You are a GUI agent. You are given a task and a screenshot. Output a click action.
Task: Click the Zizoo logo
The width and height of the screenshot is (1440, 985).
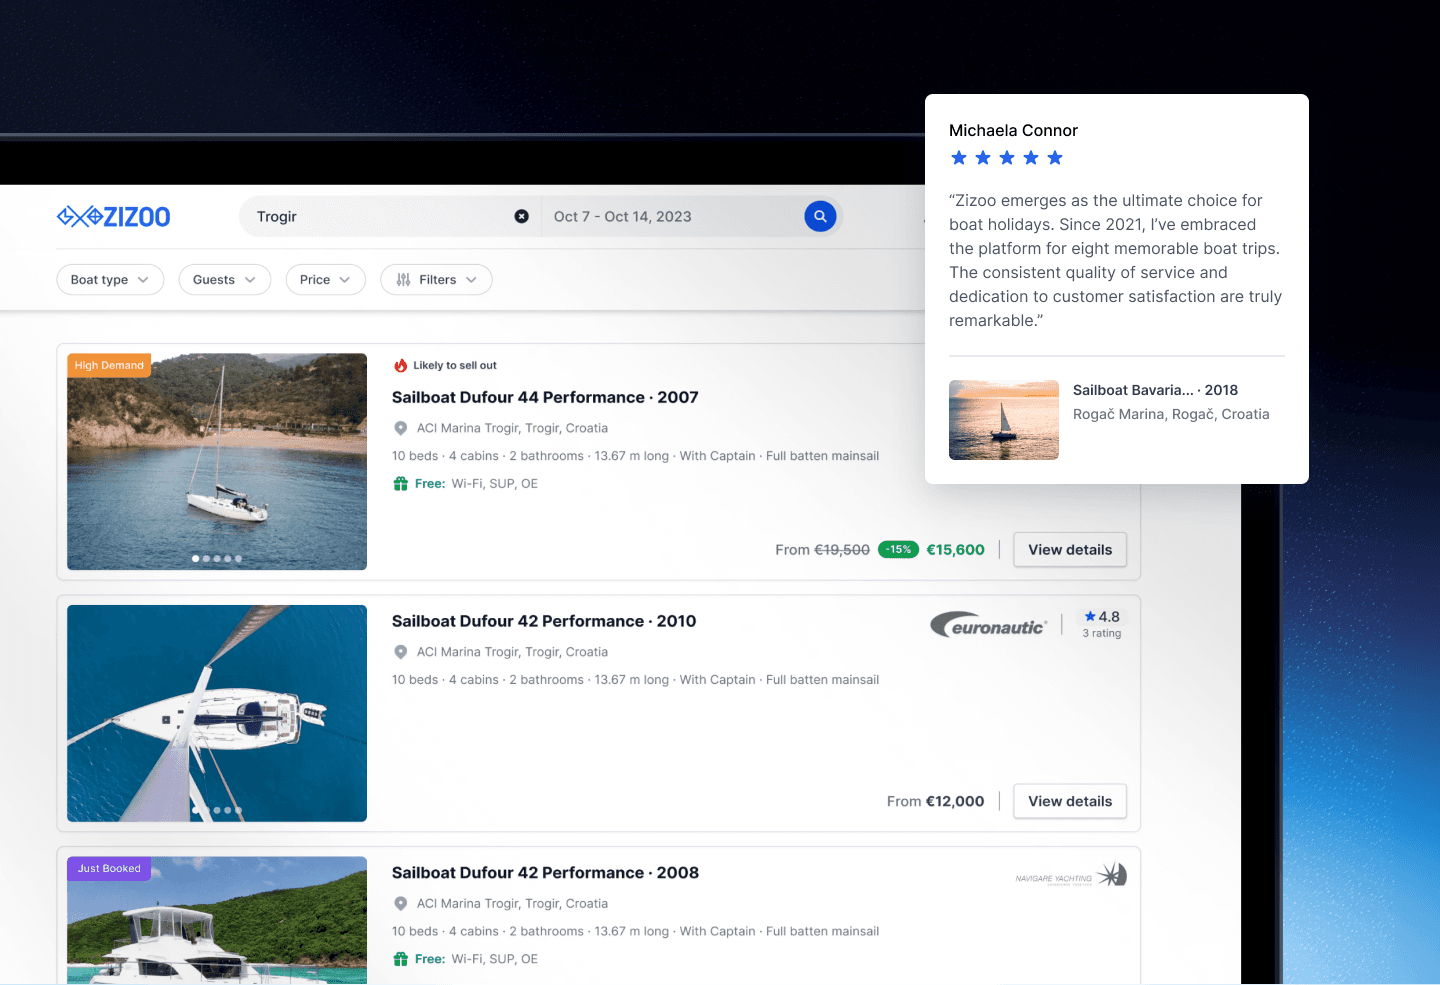[x=114, y=216]
